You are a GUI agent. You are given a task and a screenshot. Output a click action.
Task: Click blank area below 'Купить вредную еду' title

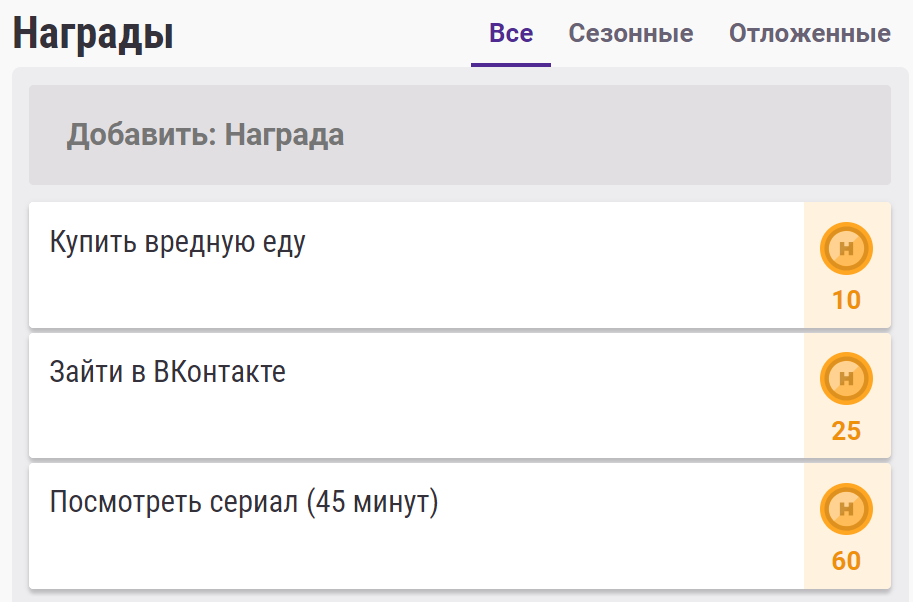point(400,295)
